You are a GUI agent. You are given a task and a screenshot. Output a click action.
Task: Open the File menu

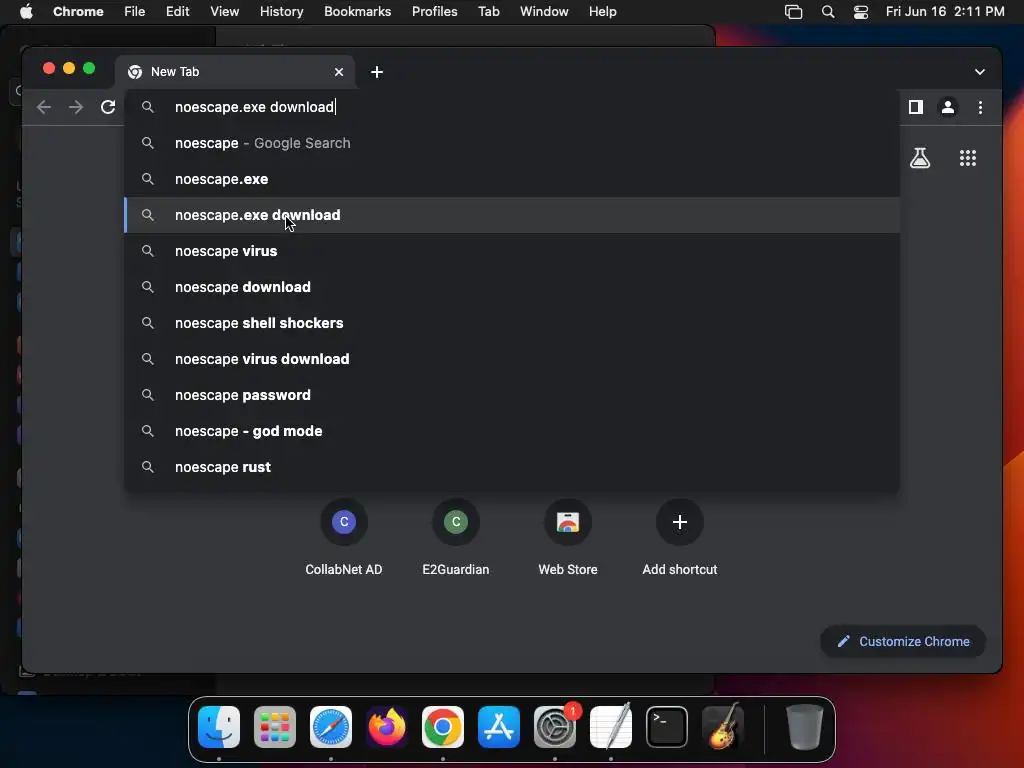tap(135, 11)
